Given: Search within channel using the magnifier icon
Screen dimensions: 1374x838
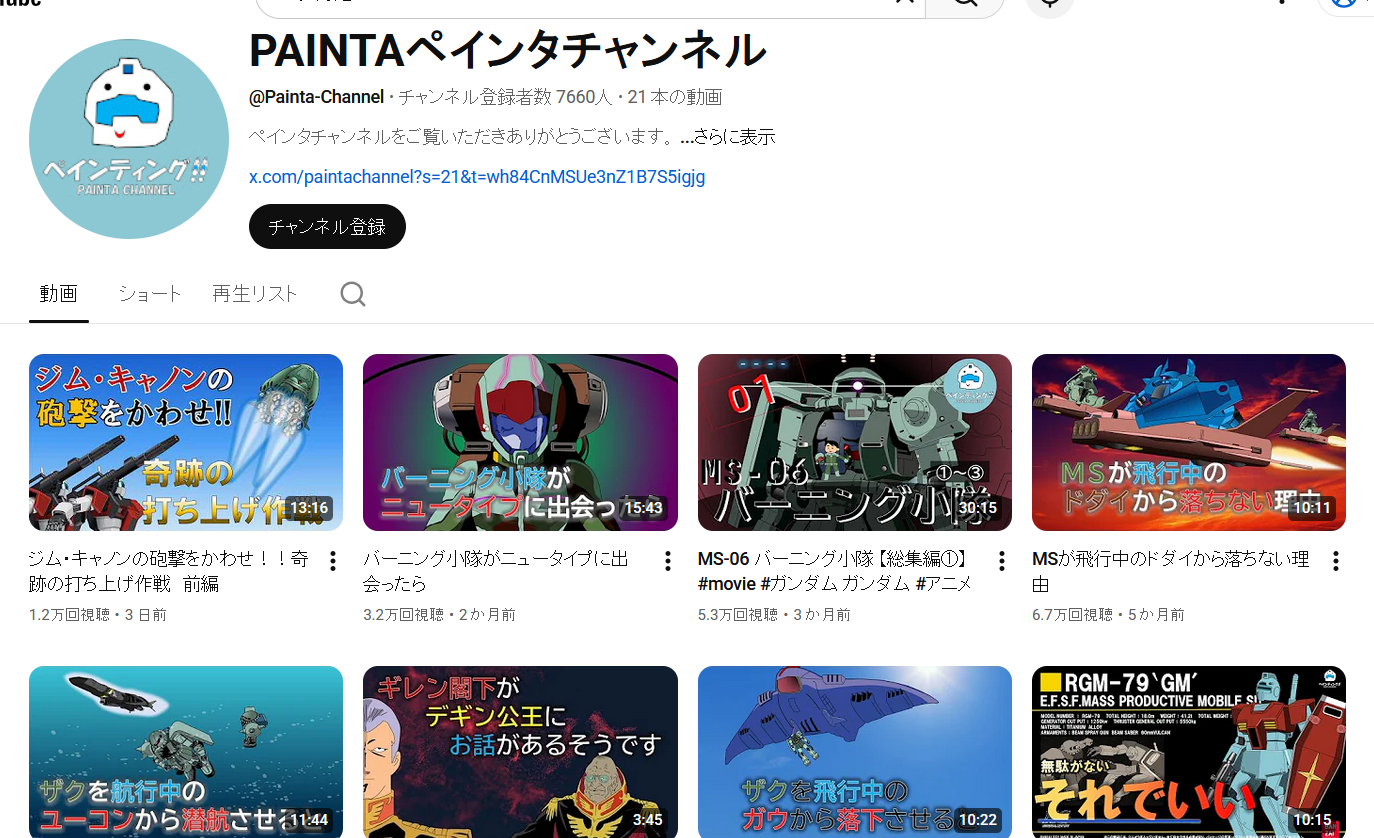Looking at the screenshot, I should (352, 294).
